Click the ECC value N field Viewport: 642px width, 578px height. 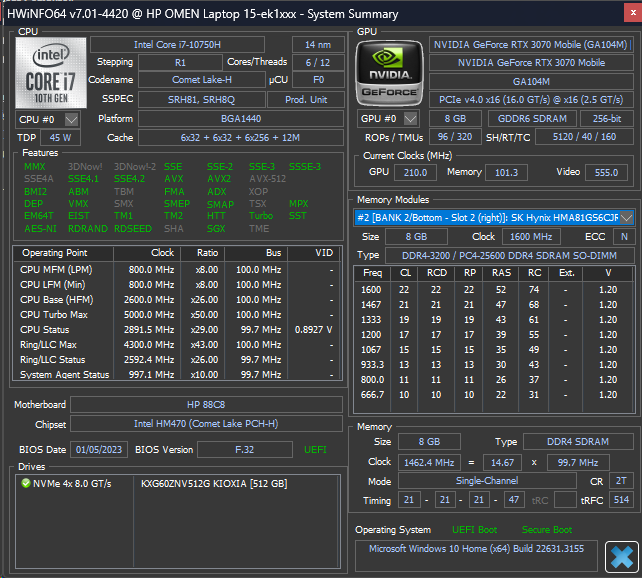tap(624, 237)
